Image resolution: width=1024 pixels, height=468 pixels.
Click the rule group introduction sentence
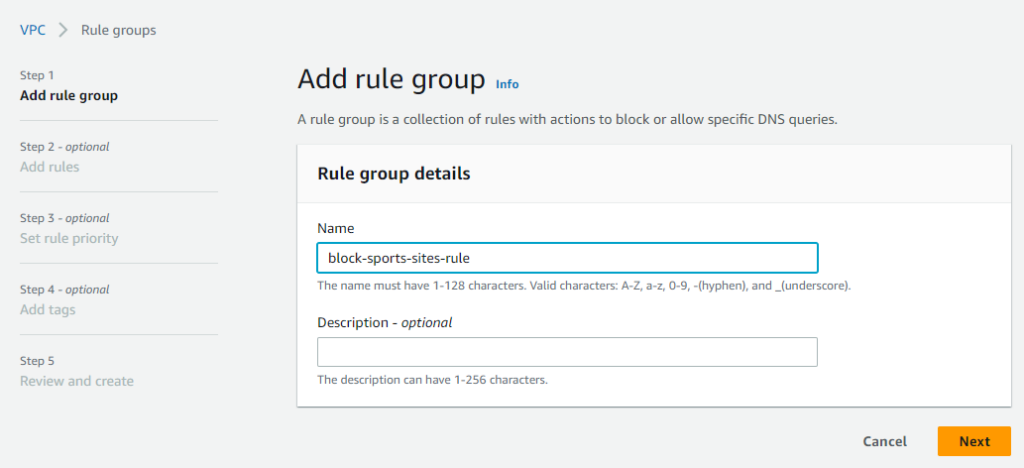[x=568, y=120]
